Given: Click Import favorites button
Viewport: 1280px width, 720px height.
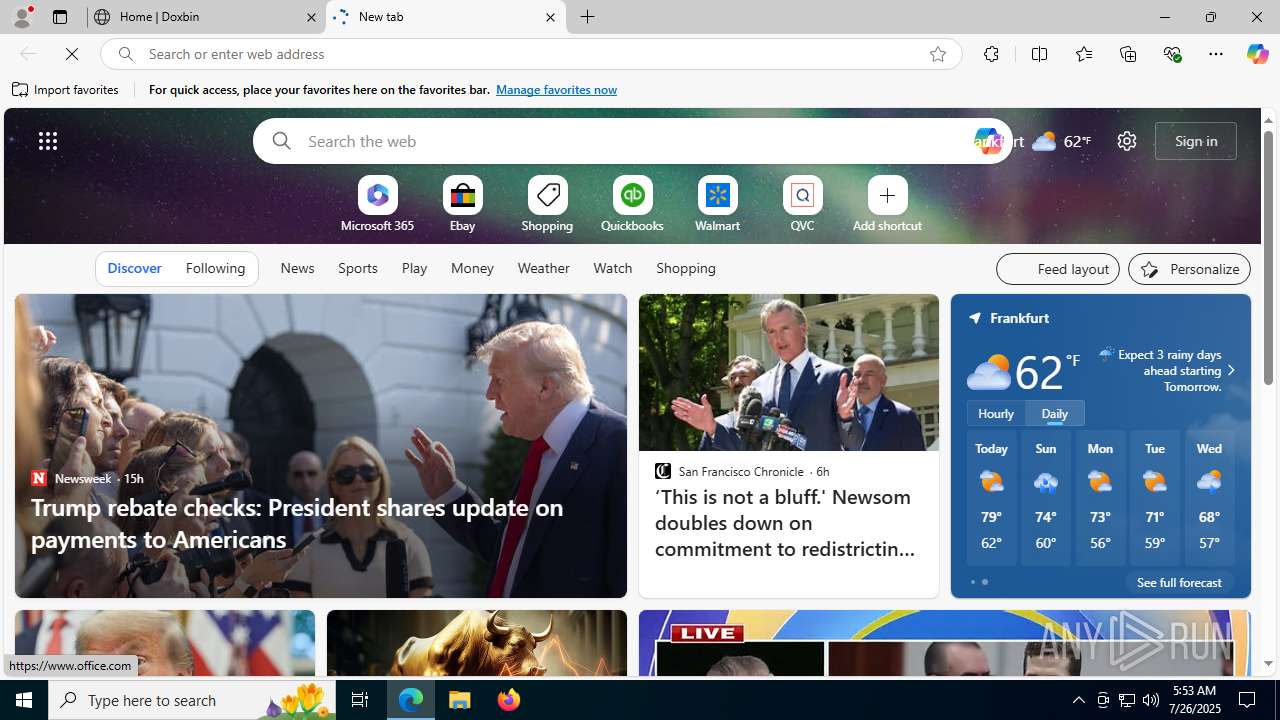Looking at the screenshot, I should 66,90.
